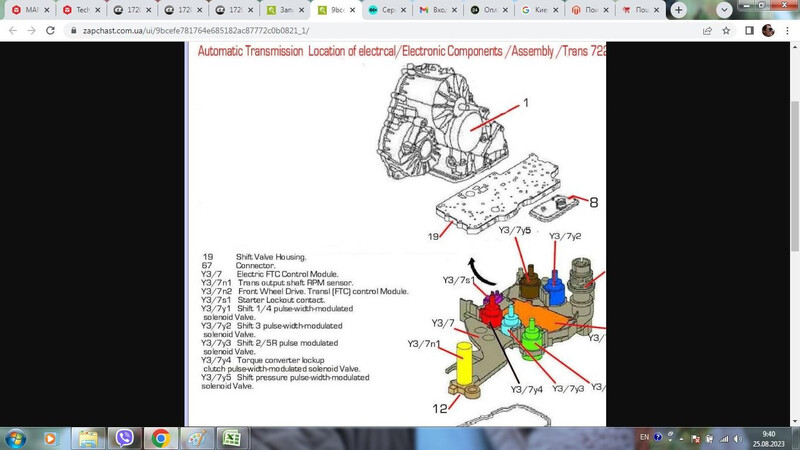Click the taskbar clock showing 9:40
Image resolution: width=800 pixels, height=450 pixels.
click(x=768, y=438)
